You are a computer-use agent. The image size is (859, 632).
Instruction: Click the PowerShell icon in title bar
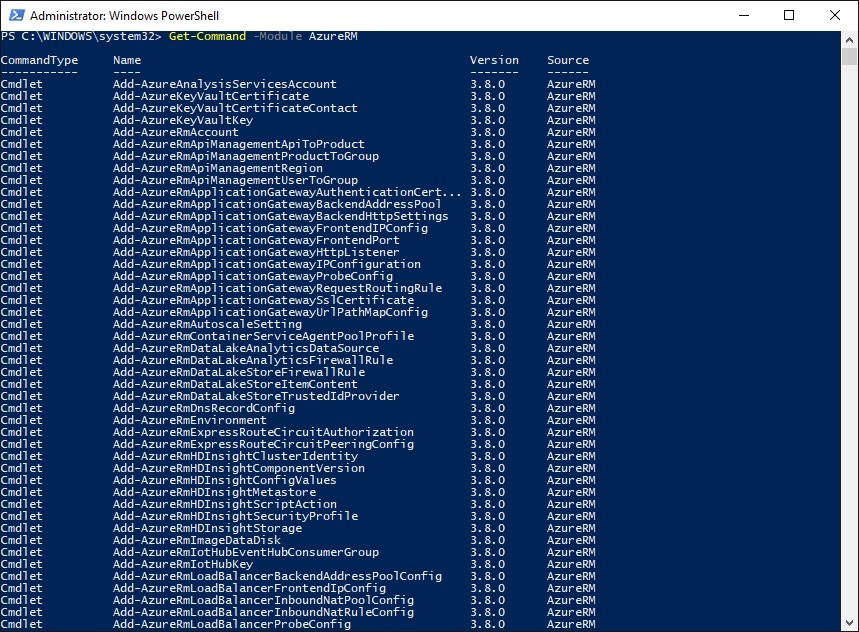tap(16, 15)
